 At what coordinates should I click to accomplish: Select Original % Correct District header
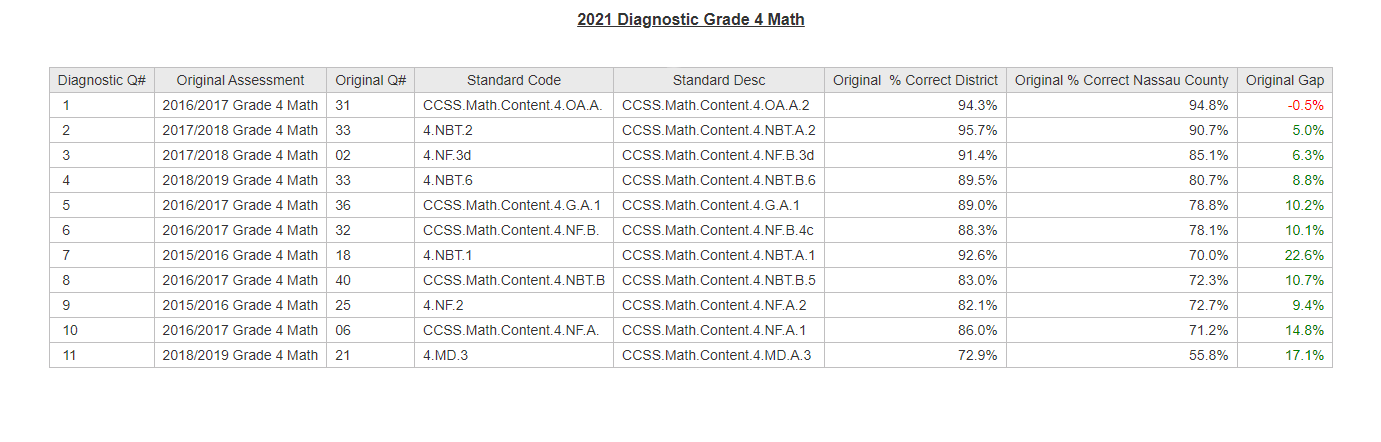pyautogui.click(x=915, y=80)
